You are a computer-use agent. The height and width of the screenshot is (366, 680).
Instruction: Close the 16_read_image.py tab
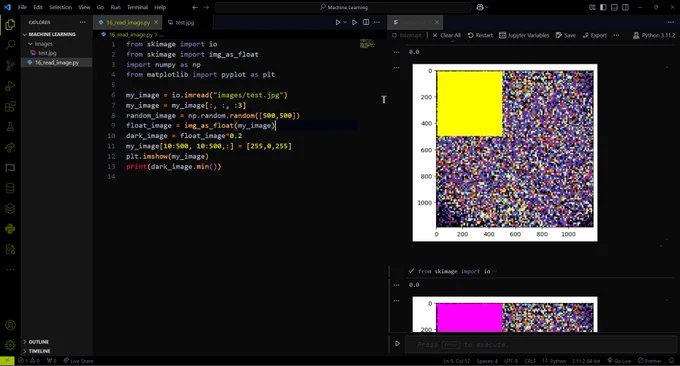point(156,22)
